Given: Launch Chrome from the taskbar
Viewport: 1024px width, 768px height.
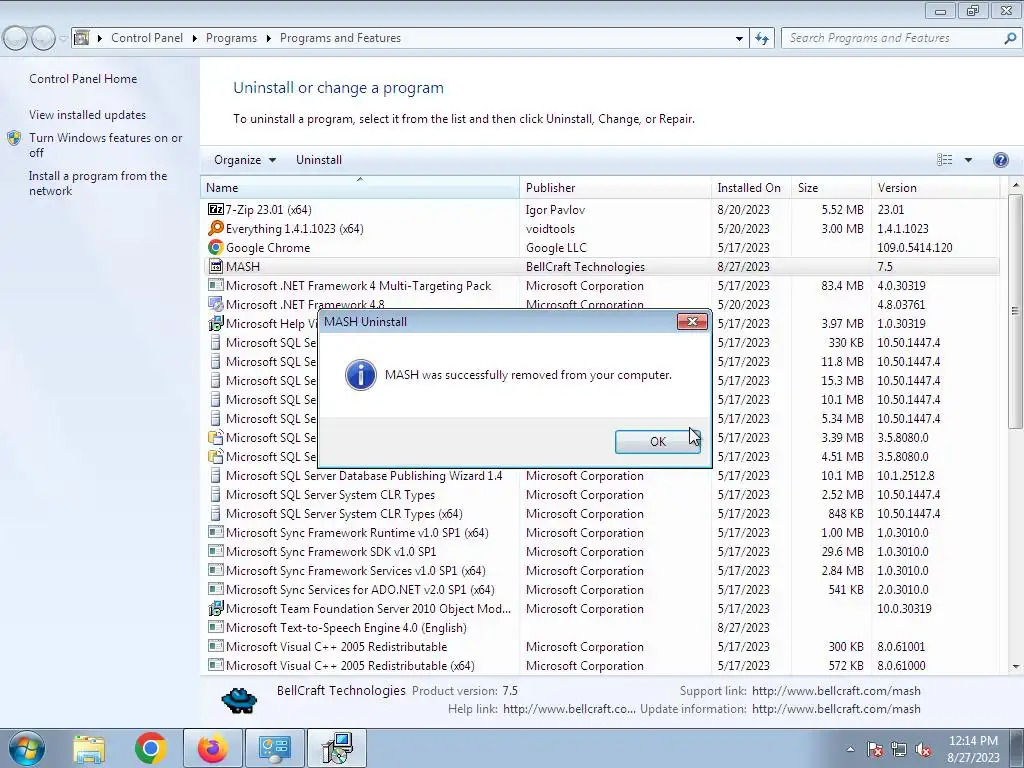Looking at the screenshot, I should (150, 748).
